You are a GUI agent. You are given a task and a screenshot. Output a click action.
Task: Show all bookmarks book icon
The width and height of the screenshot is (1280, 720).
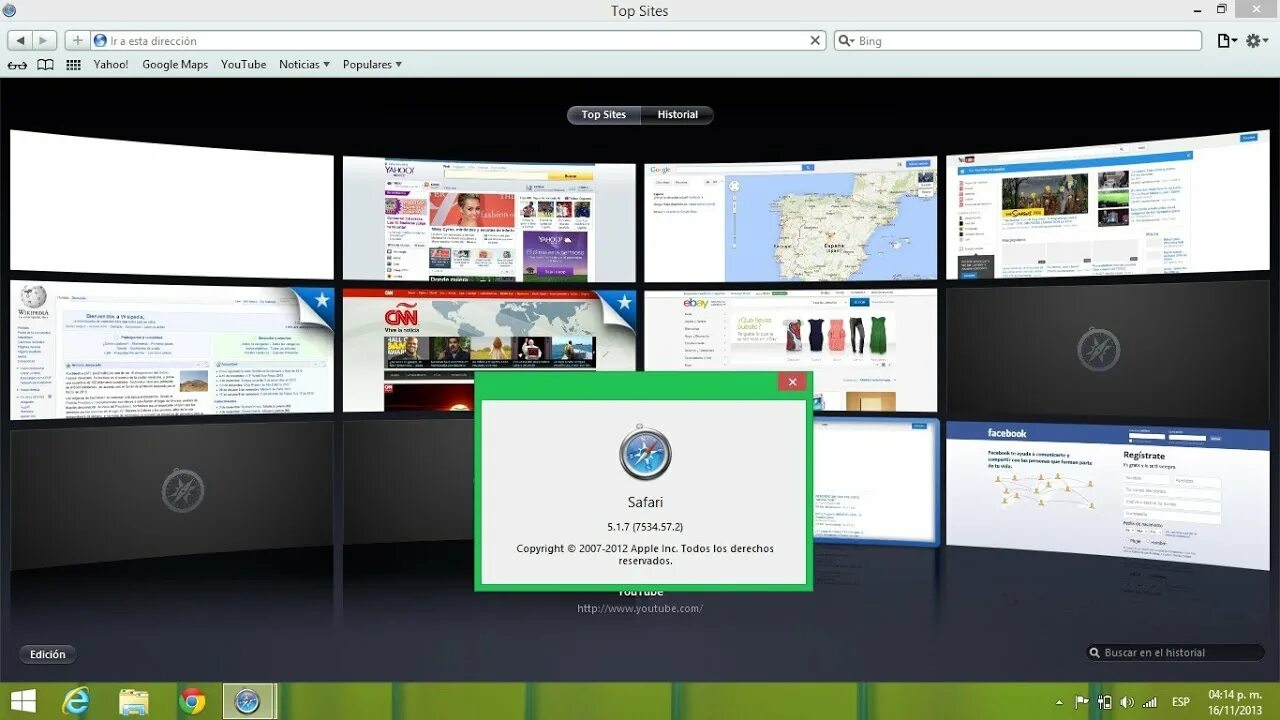tap(45, 65)
